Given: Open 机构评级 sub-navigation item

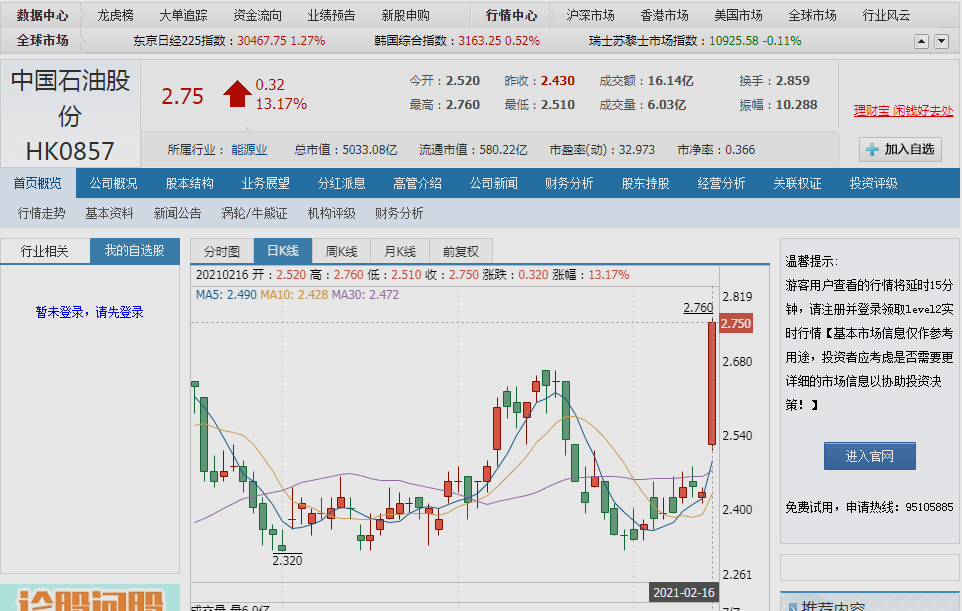Looking at the screenshot, I should pyautogui.click(x=331, y=213).
